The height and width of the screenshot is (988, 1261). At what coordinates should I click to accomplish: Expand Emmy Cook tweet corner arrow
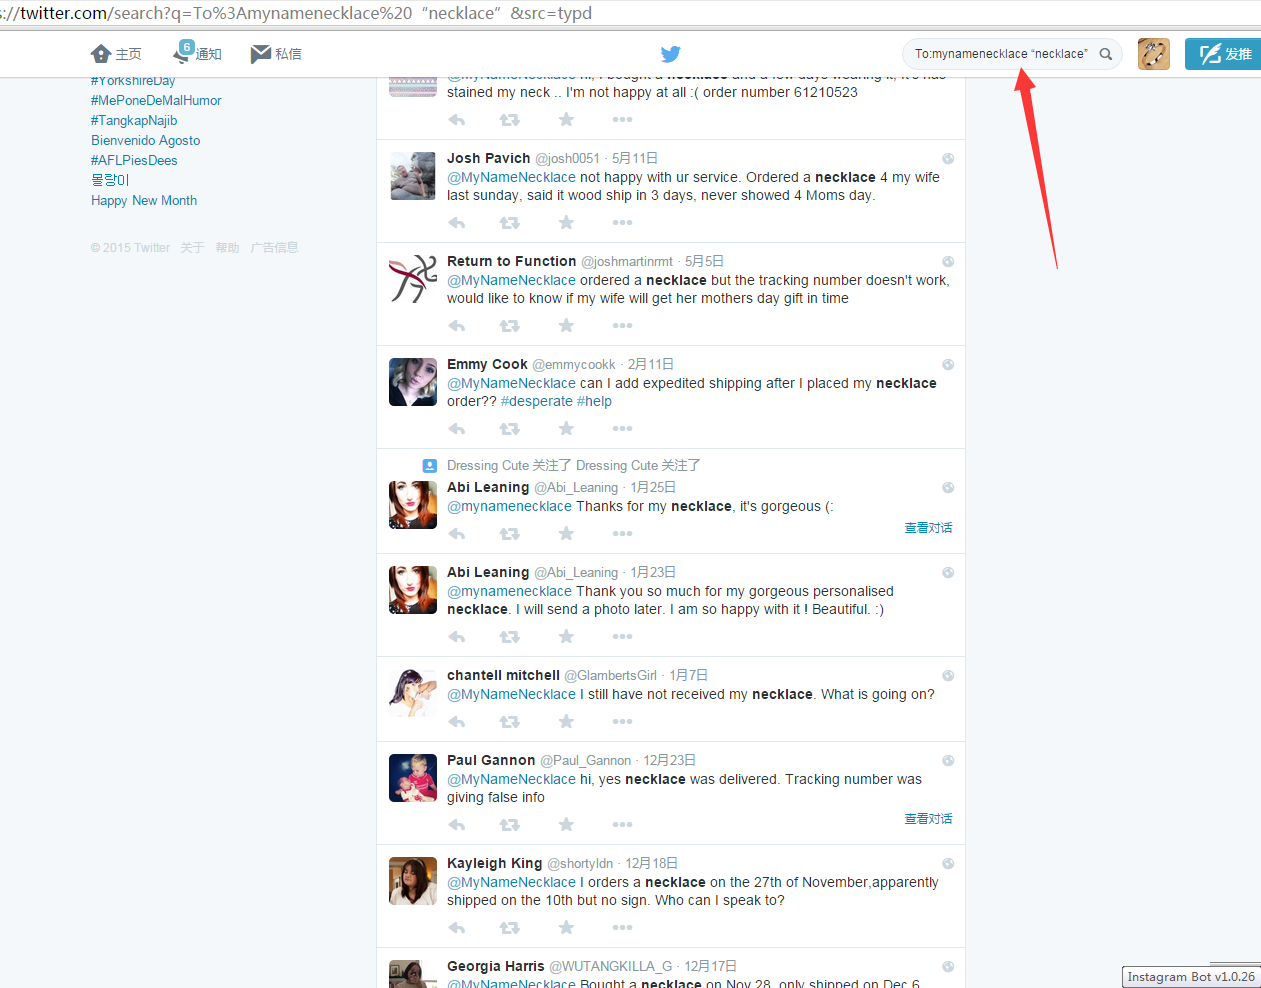tap(948, 365)
